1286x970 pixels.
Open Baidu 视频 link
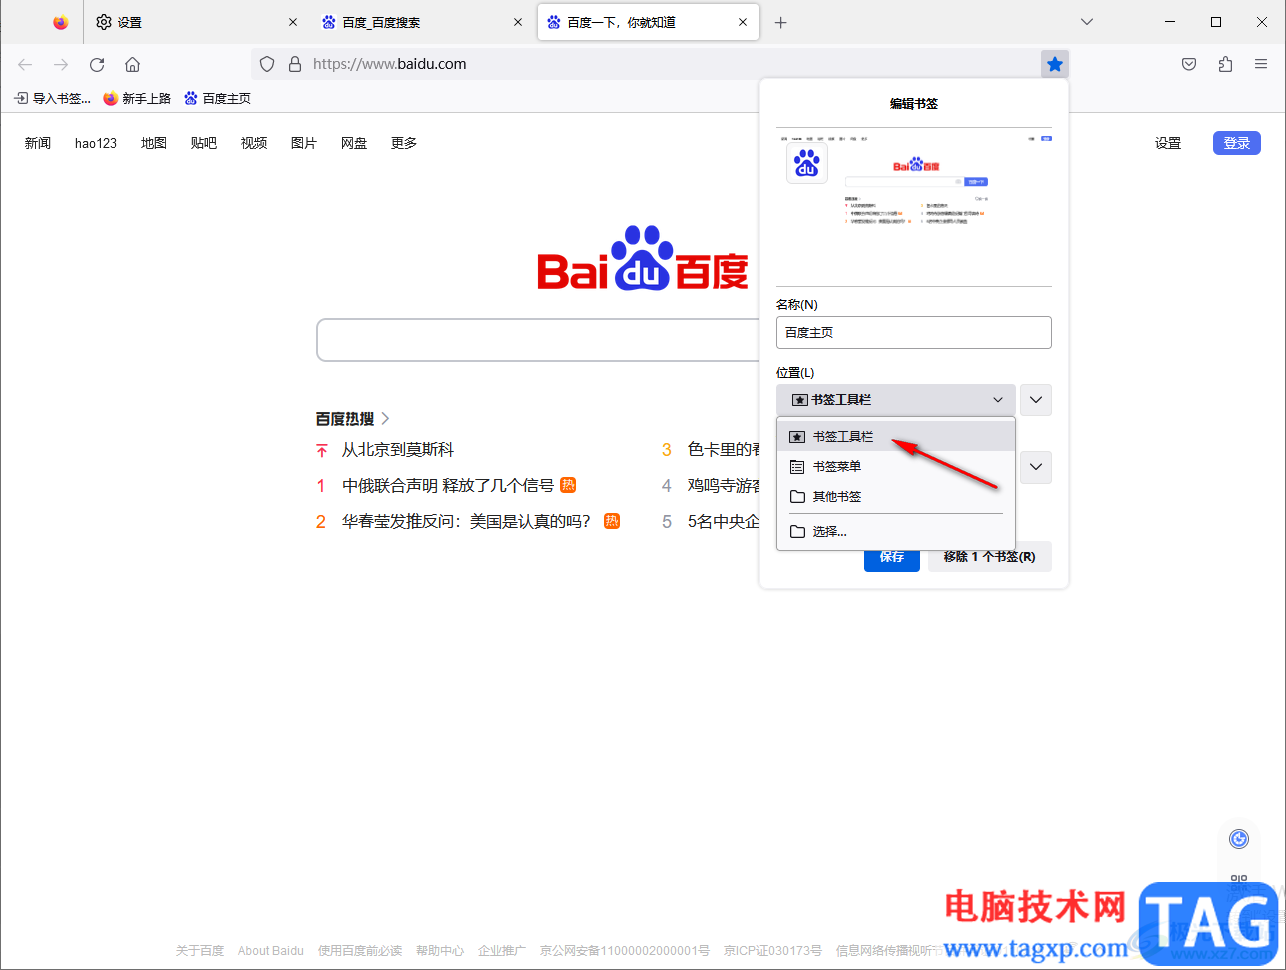[x=254, y=143]
